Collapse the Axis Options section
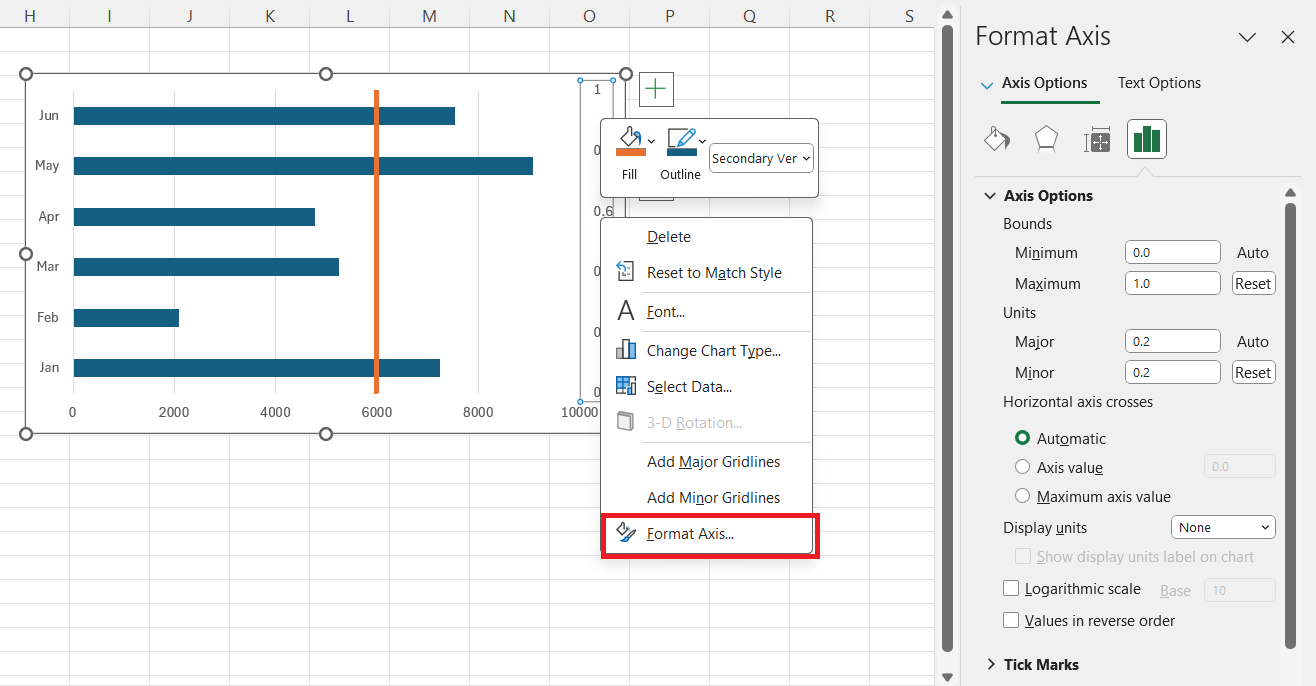Screen dimensions: 1316x686 point(991,196)
